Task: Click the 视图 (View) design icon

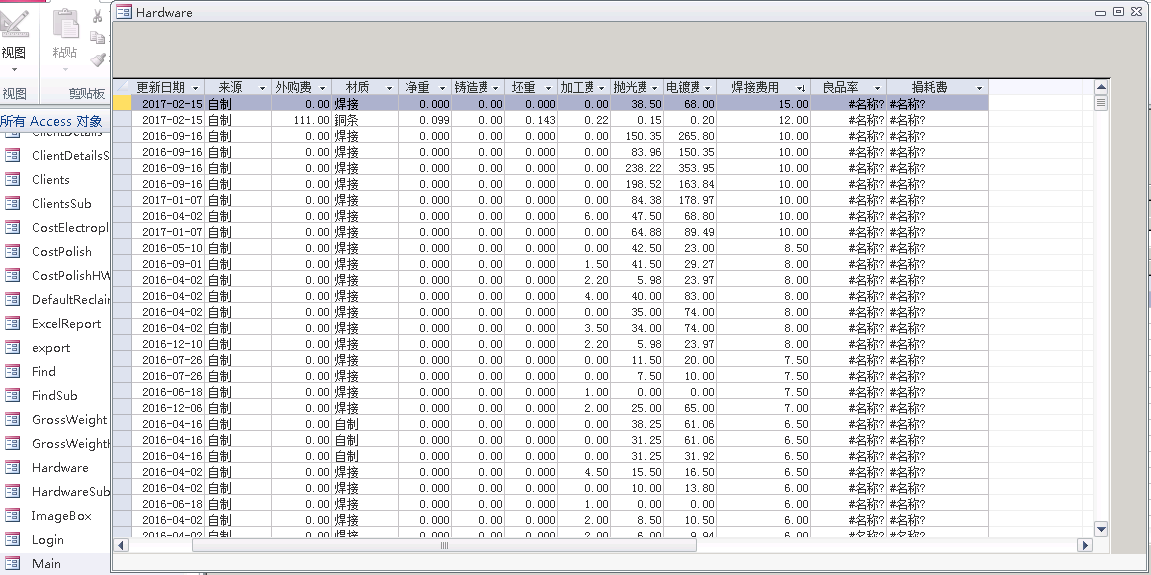Action: tap(14, 24)
